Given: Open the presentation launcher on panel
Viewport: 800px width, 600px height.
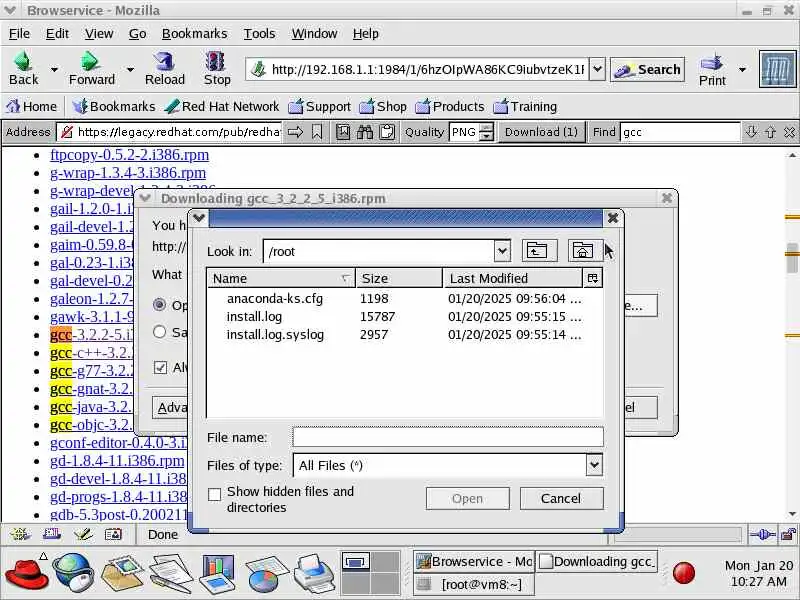Looking at the screenshot, I should click(x=218, y=573).
